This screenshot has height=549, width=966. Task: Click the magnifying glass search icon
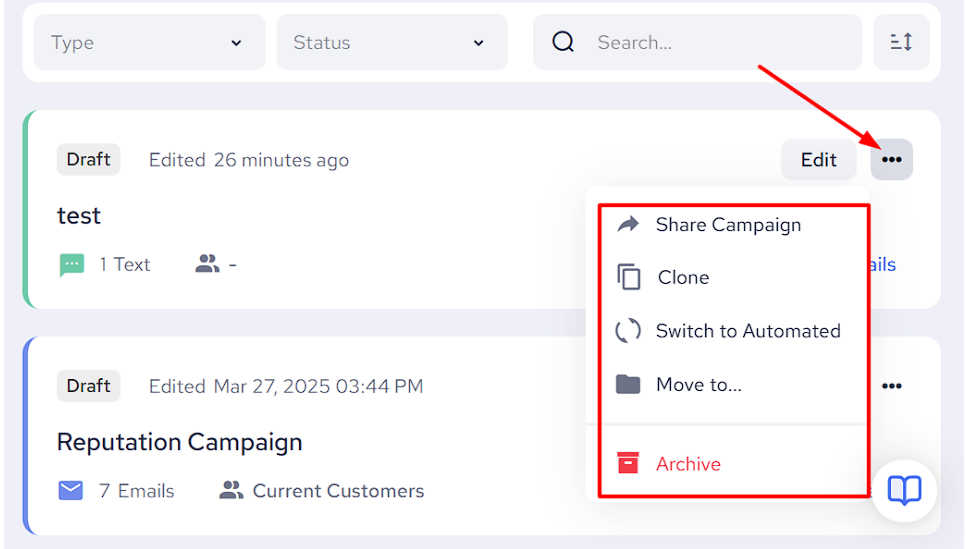point(564,42)
